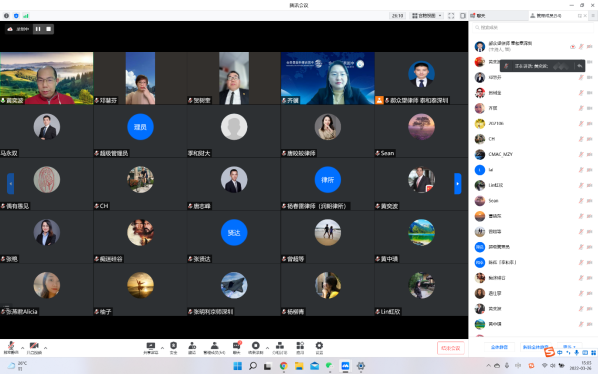This screenshot has height=374, width=598.
Task: Click reply arrow in speaking-now popup
Action: coord(579,66)
